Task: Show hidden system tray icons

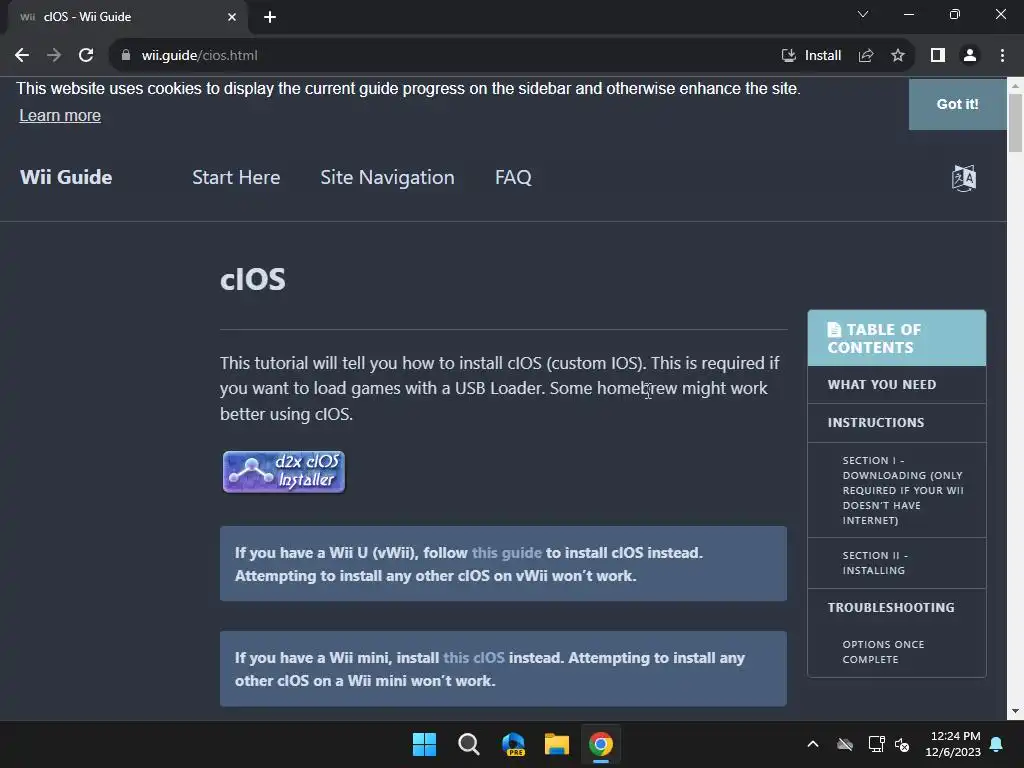Action: (813, 744)
